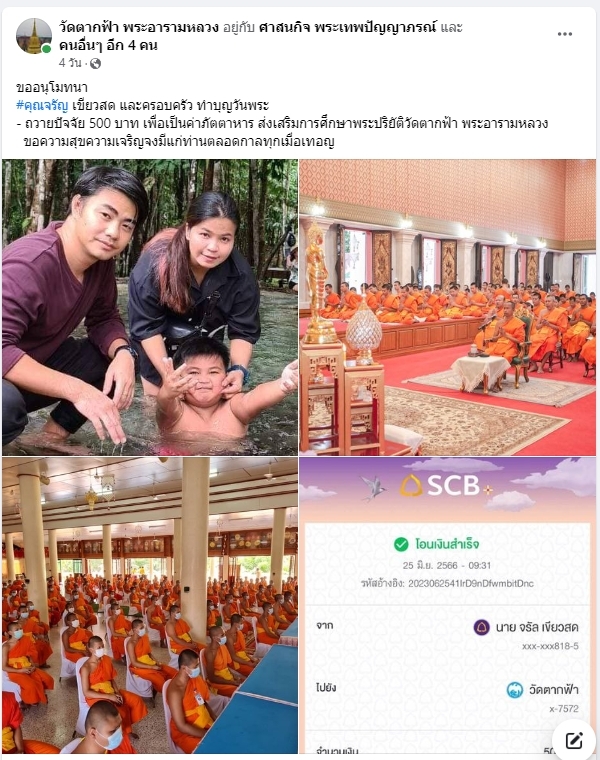Click the blue recipient bank icon
Viewport: 600px width, 760px height.
[515, 689]
